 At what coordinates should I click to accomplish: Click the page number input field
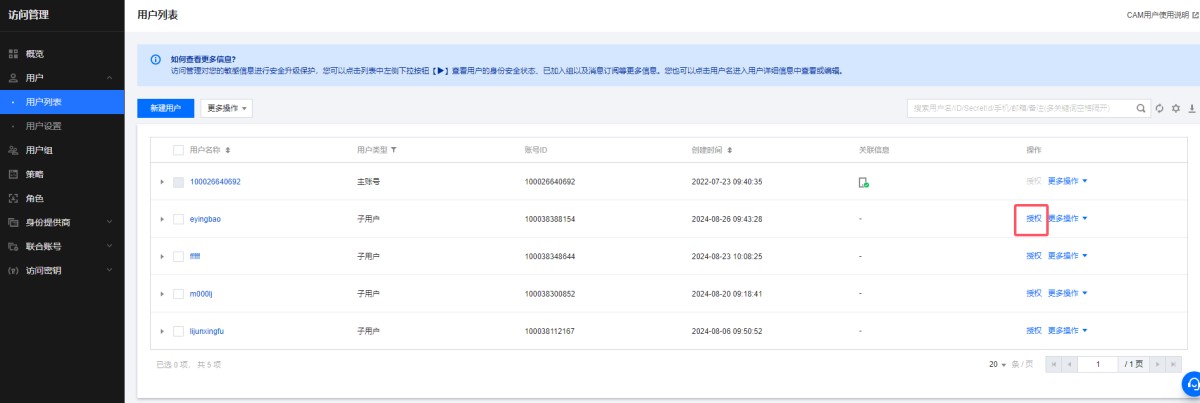click(x=1097, y=364)
